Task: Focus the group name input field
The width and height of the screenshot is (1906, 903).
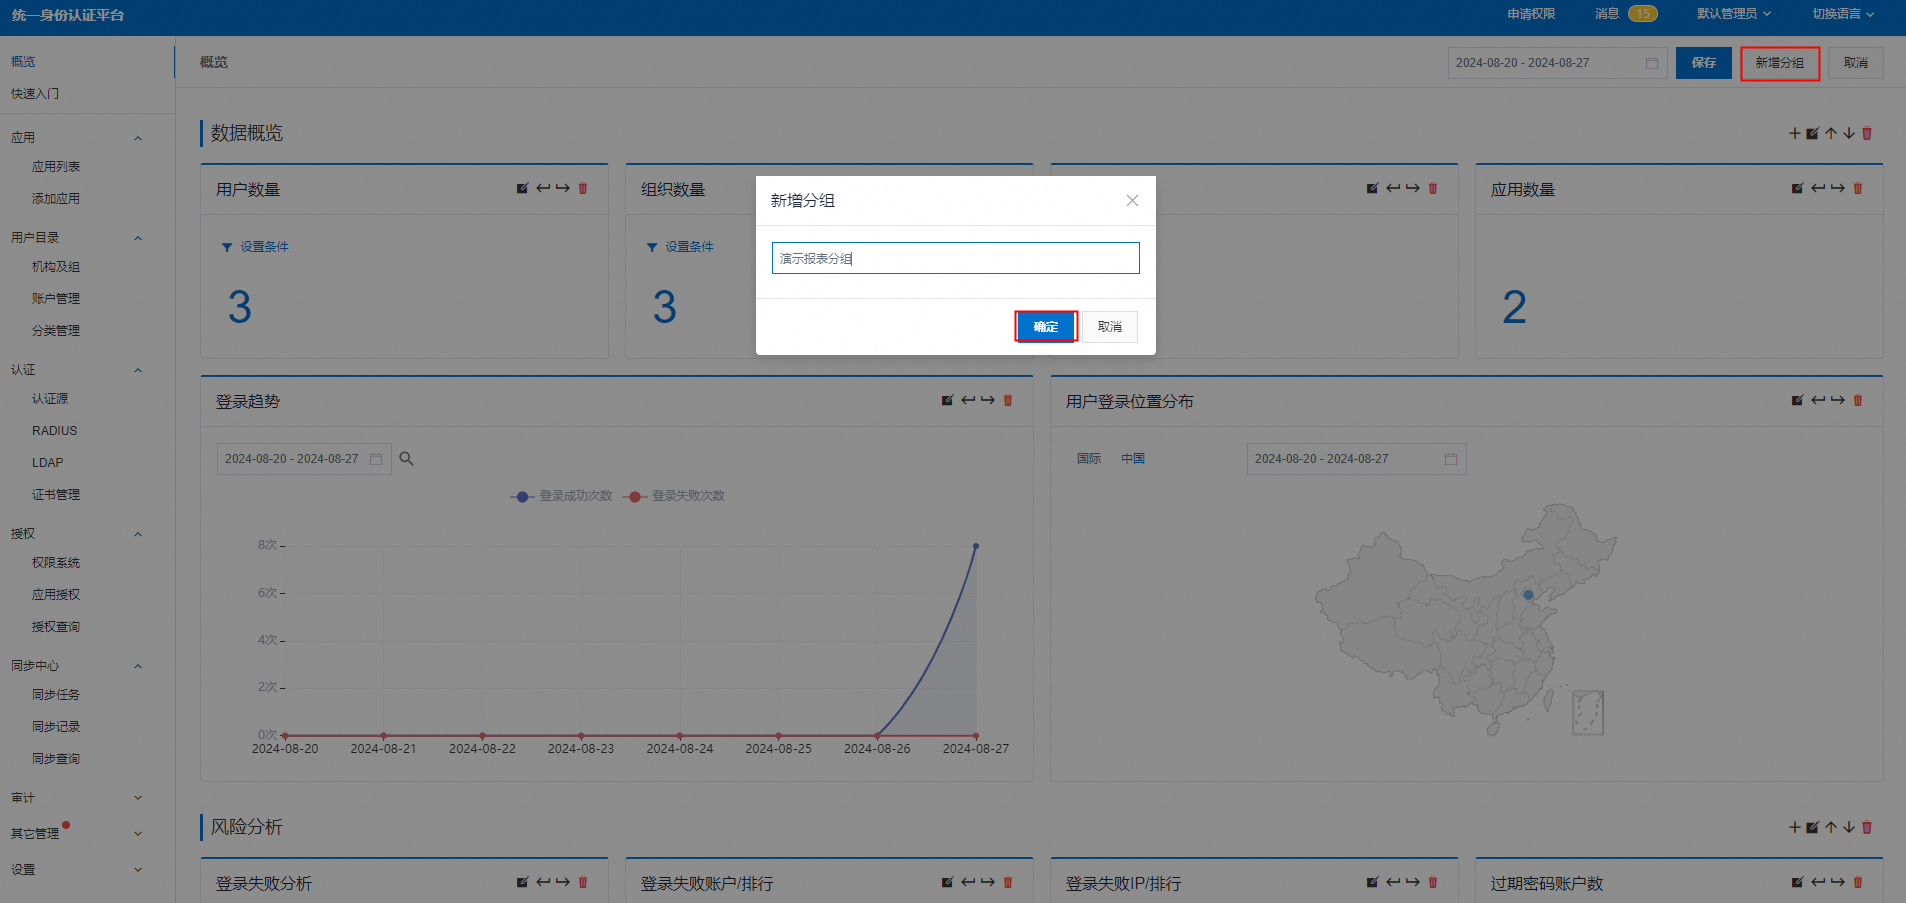Action: coord(955,258)
